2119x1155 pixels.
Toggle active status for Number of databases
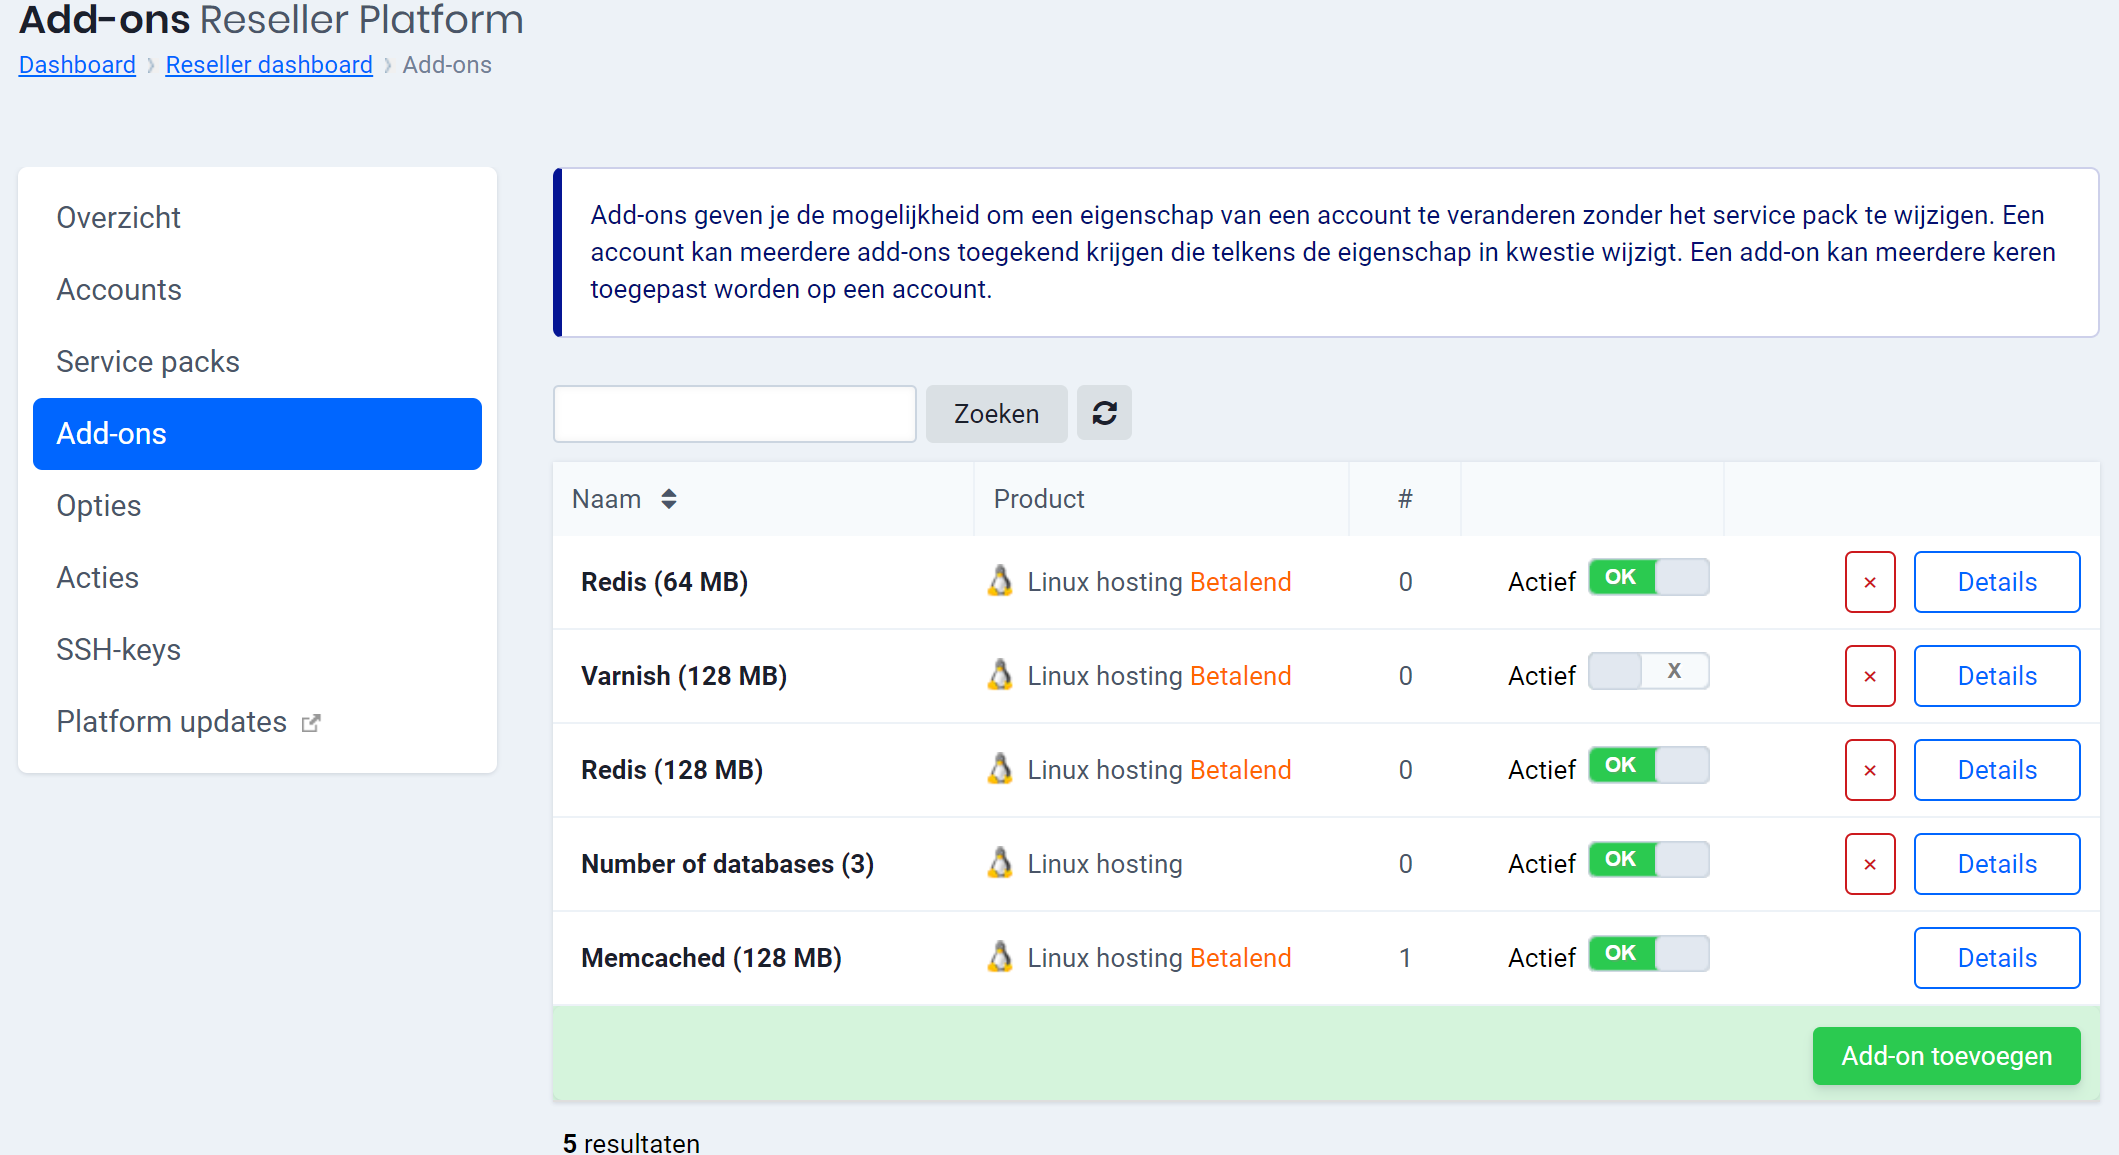tap(1644, 862)
